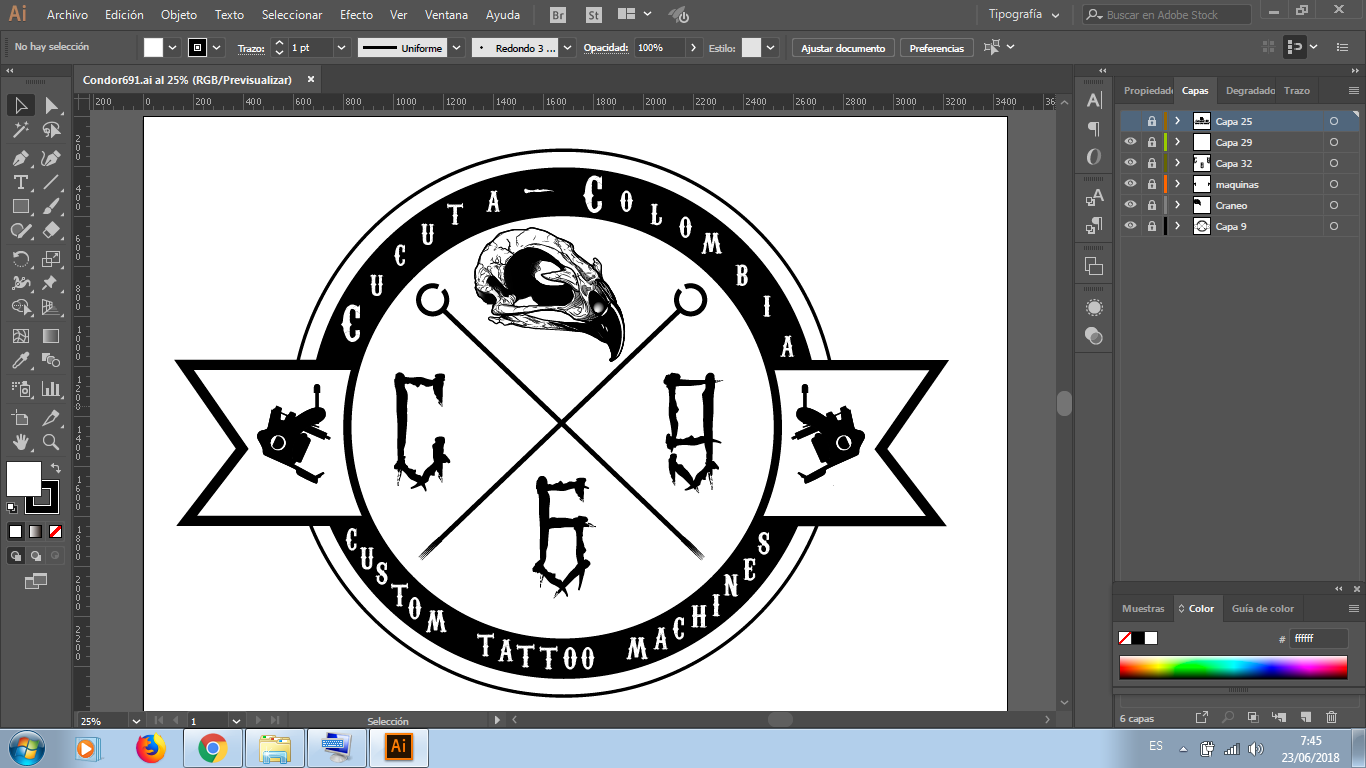Select the Direct Selection tool

[51, 105]
